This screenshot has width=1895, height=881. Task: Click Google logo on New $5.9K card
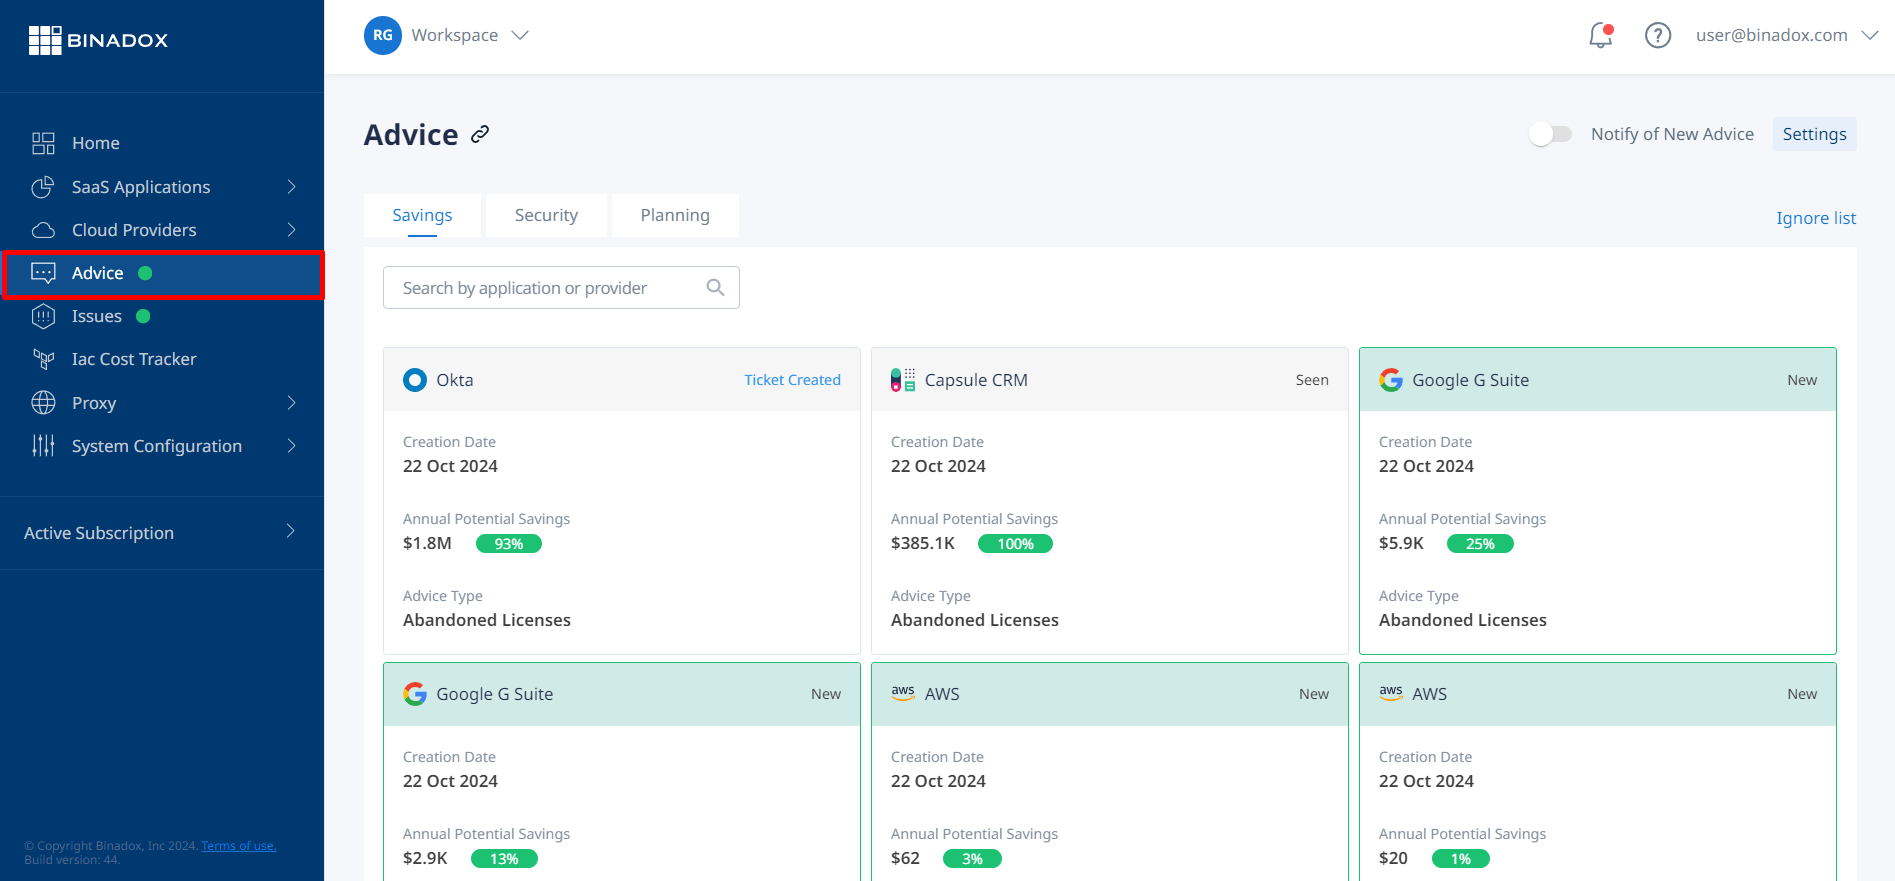pos(1391,380)
